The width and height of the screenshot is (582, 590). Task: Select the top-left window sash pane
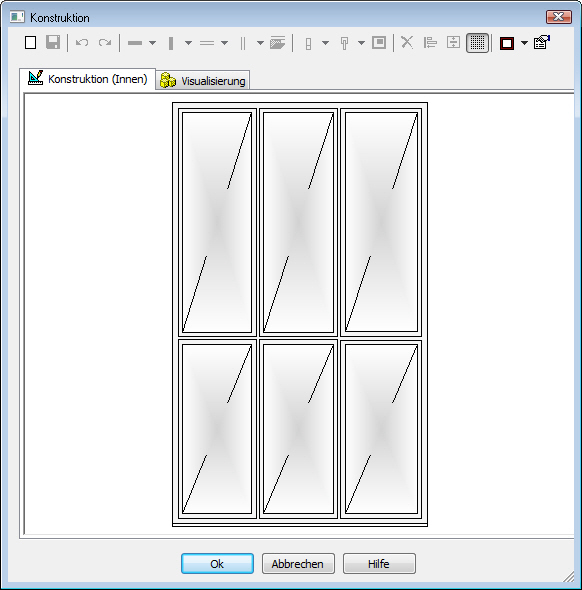(217, 222)
